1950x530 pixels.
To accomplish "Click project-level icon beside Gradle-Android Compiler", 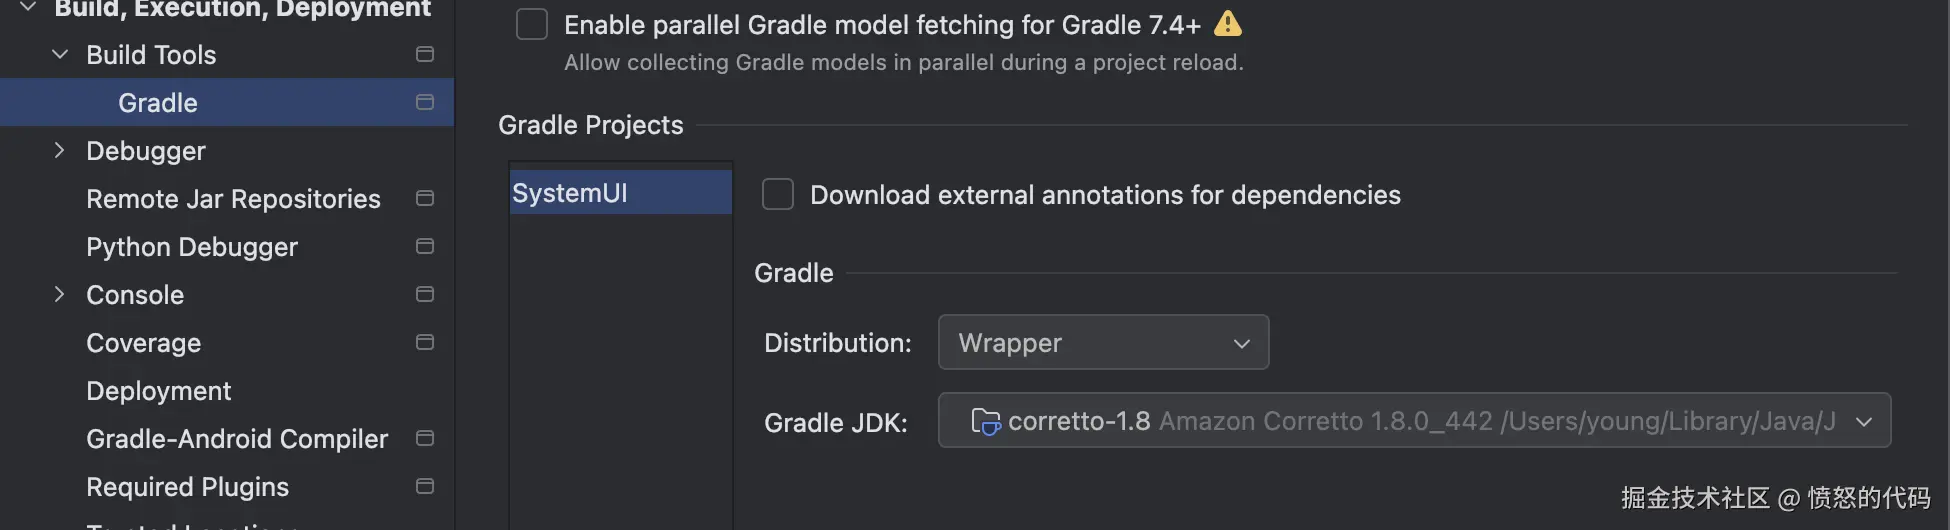I will [x=425, y=438].
